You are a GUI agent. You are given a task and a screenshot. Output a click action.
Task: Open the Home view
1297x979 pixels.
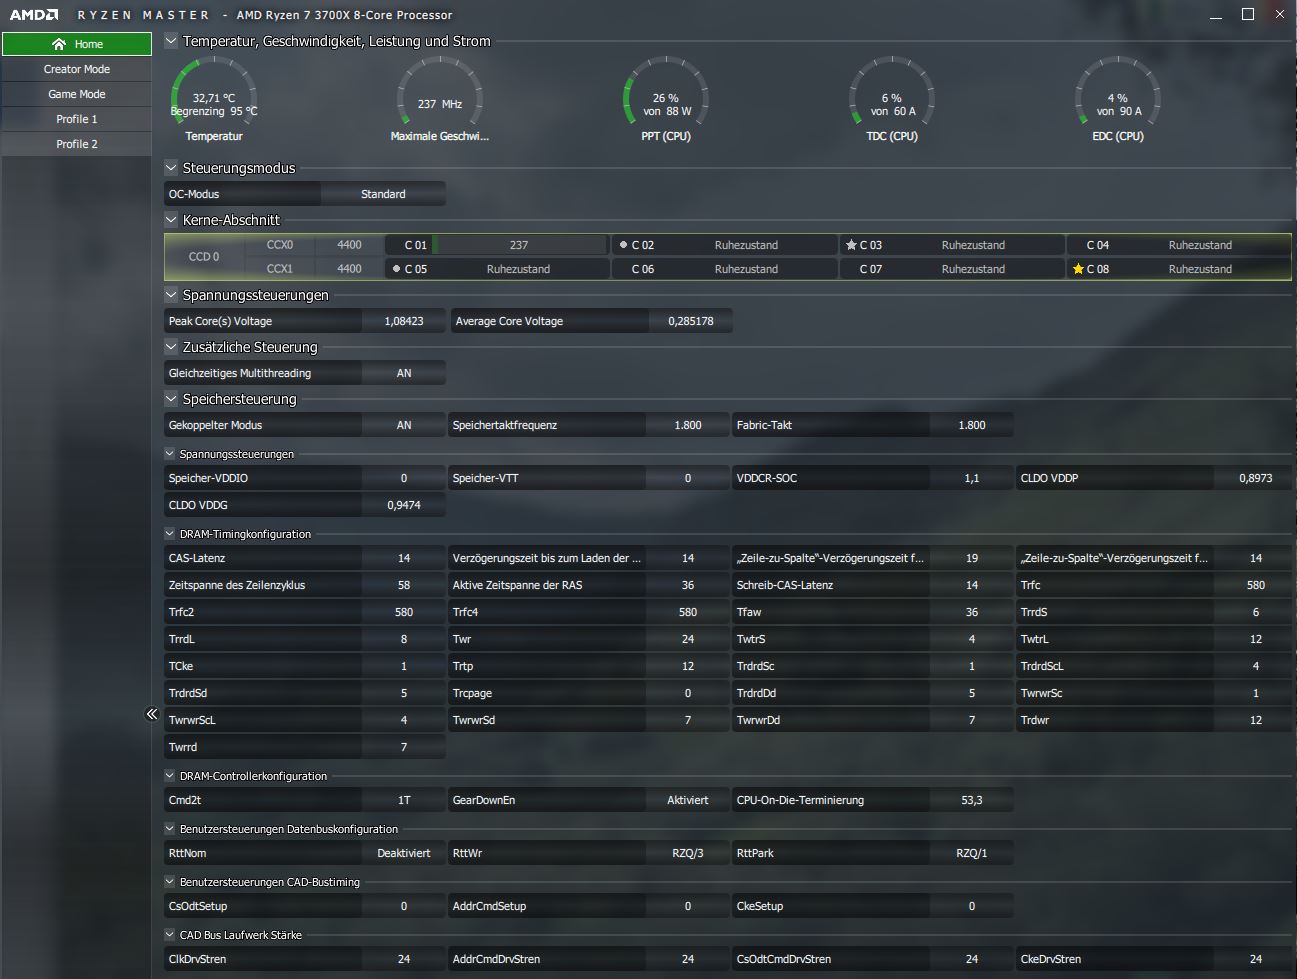pyautogui.click(x=77, y=44)
